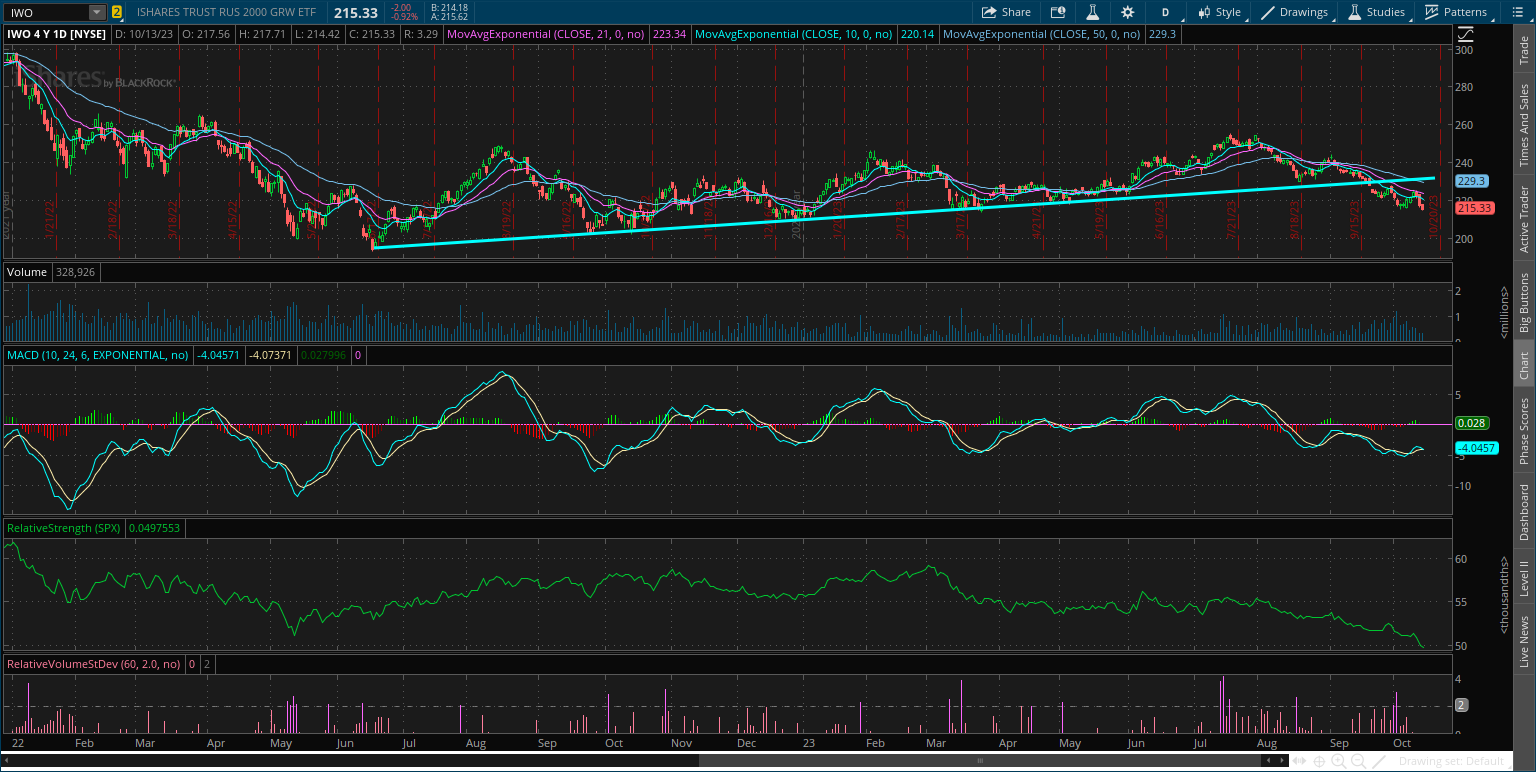Open the Studies dropdown menu
Image resolution: width=1536 pixels, height=772 pixels.
point(1376,12)
